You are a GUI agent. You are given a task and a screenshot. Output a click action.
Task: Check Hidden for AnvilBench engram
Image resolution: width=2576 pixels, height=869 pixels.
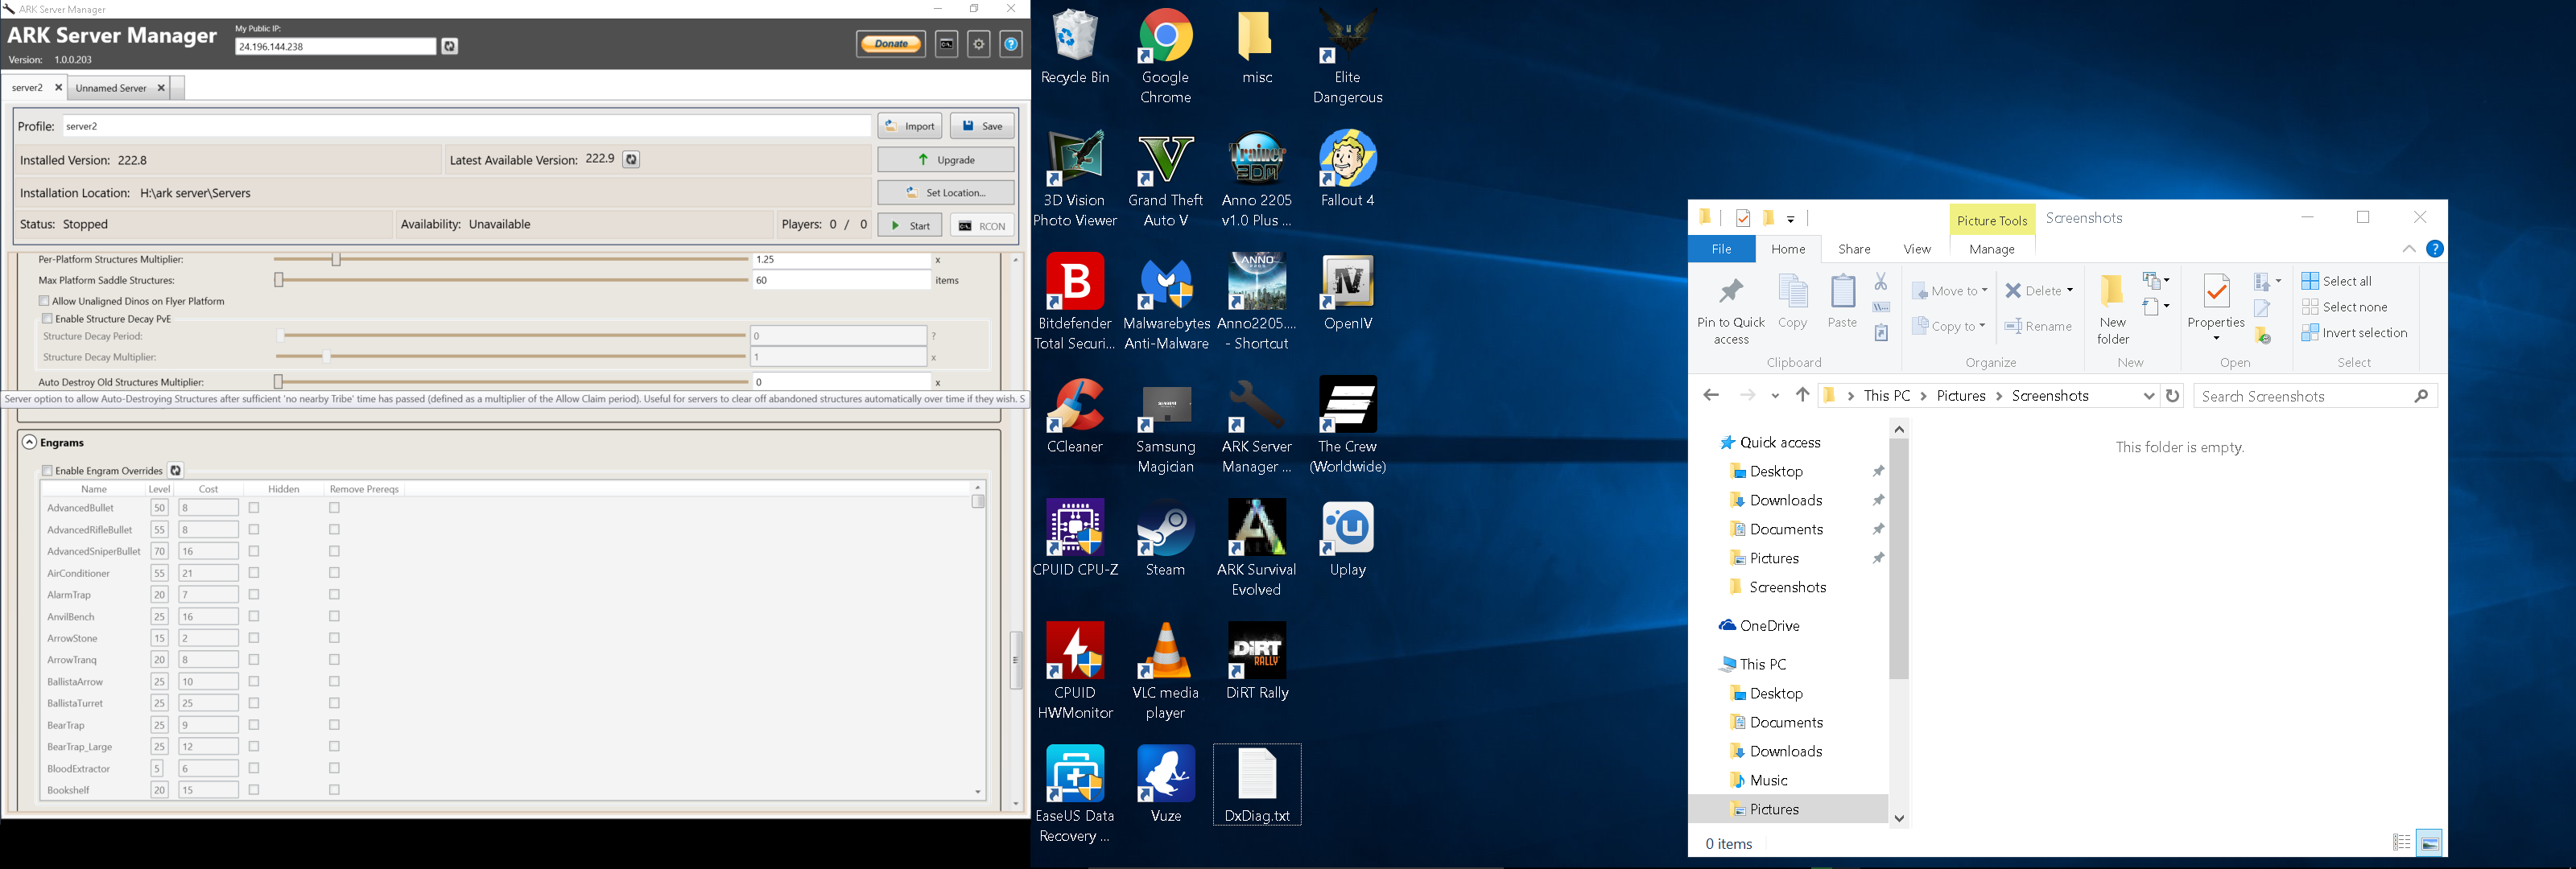tap(254, 617)
